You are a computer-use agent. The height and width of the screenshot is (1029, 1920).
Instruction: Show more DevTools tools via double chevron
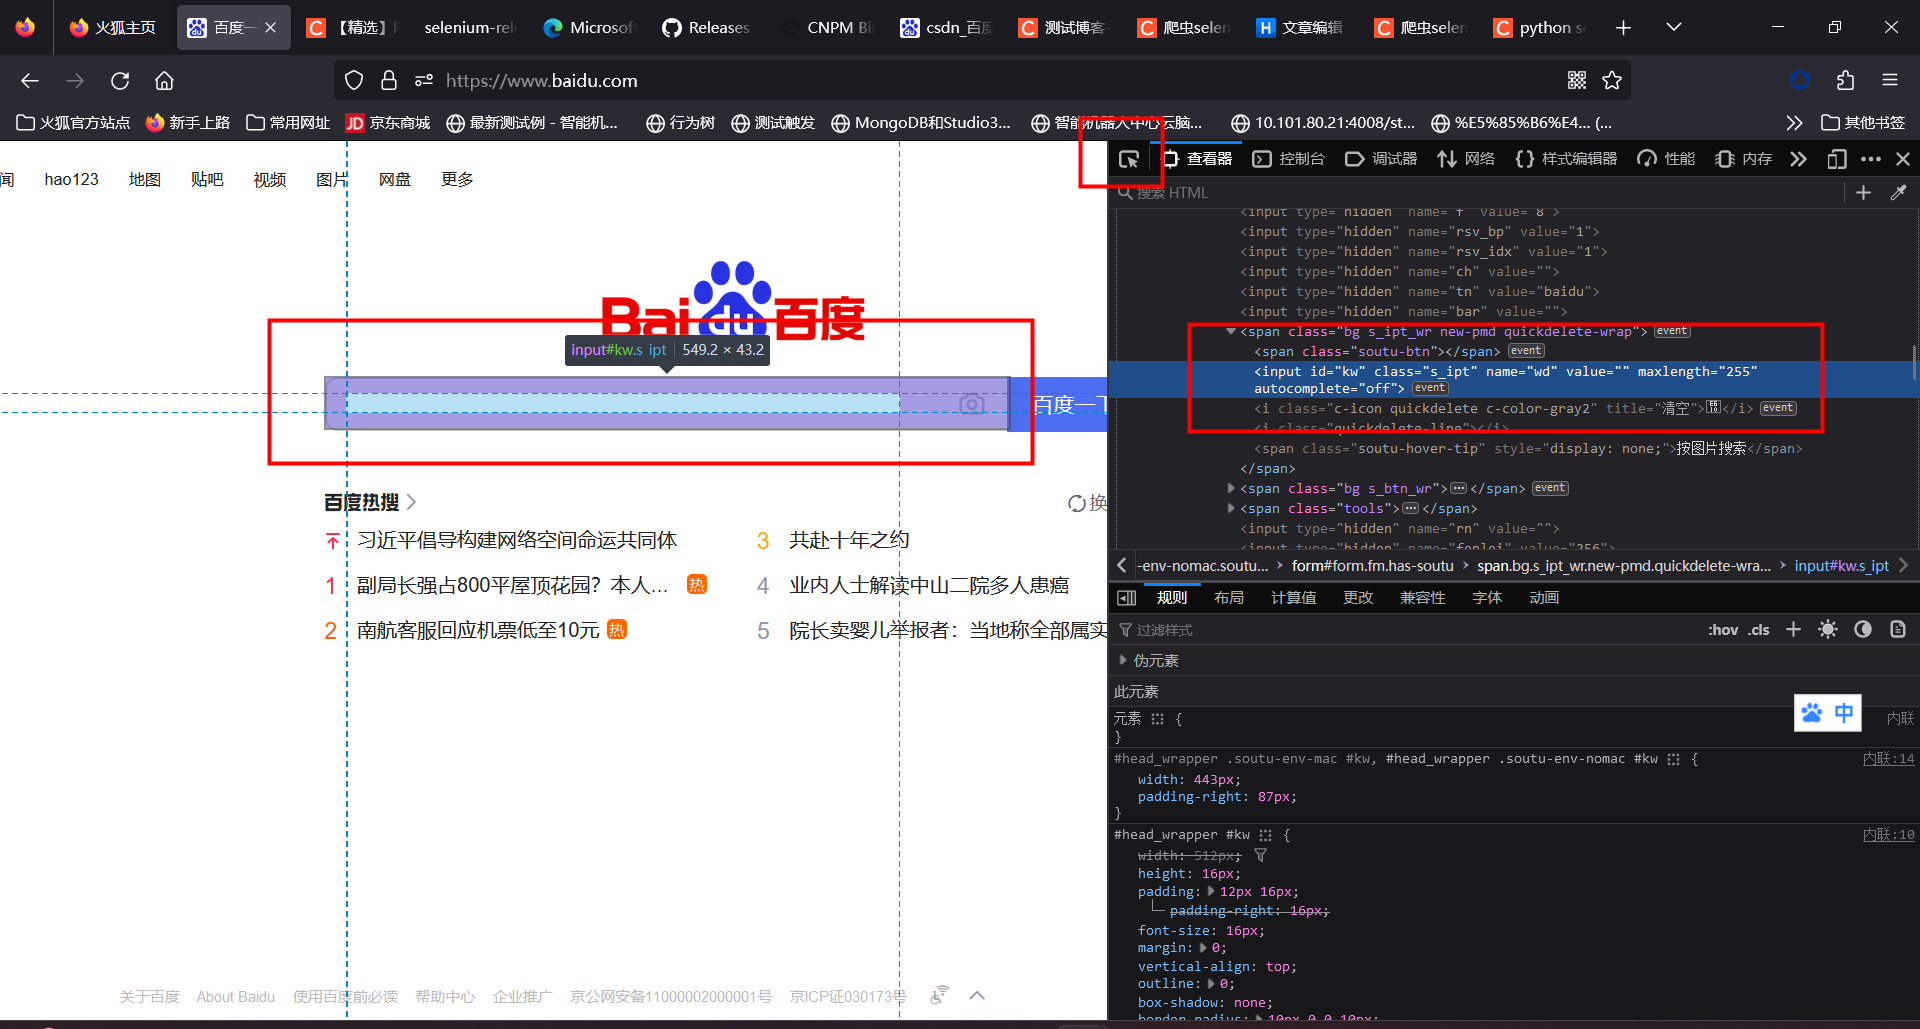[1798, 159]
